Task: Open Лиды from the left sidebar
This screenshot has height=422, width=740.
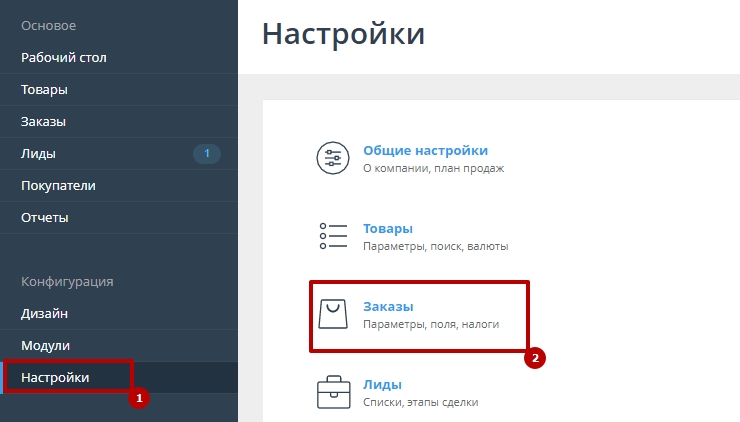Action: [x=39, y=154]
